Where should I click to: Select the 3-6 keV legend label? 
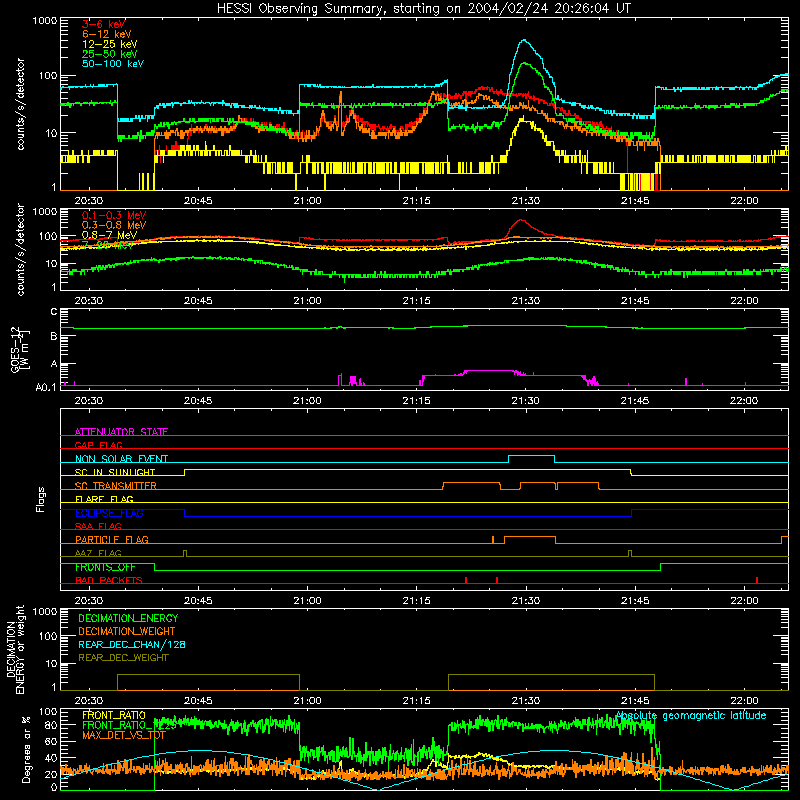[104, 24]
